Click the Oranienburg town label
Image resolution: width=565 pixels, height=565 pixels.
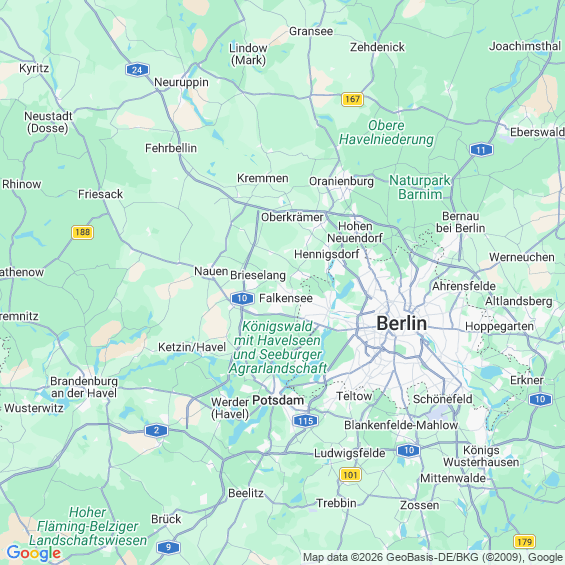point(341,181)
